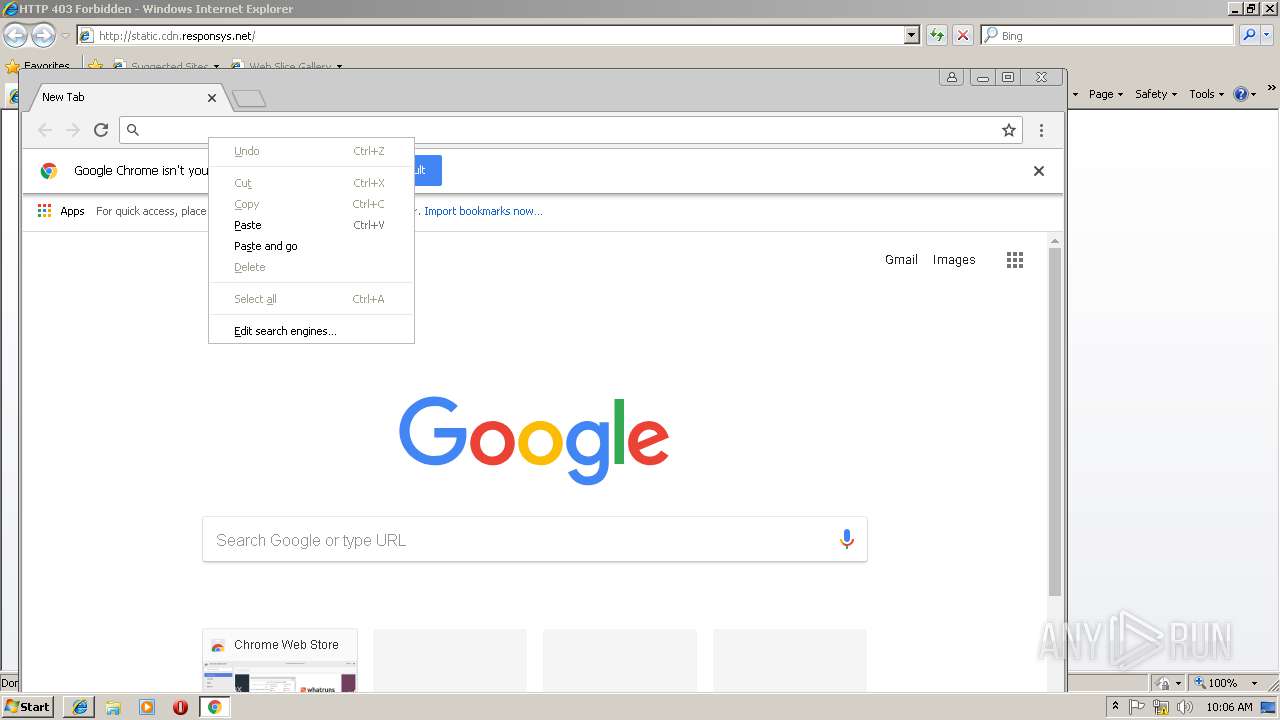Click the IE address bar URL field
Image resolution: width=1280 pixels, height=720 pixels.
tap(500, 35)
